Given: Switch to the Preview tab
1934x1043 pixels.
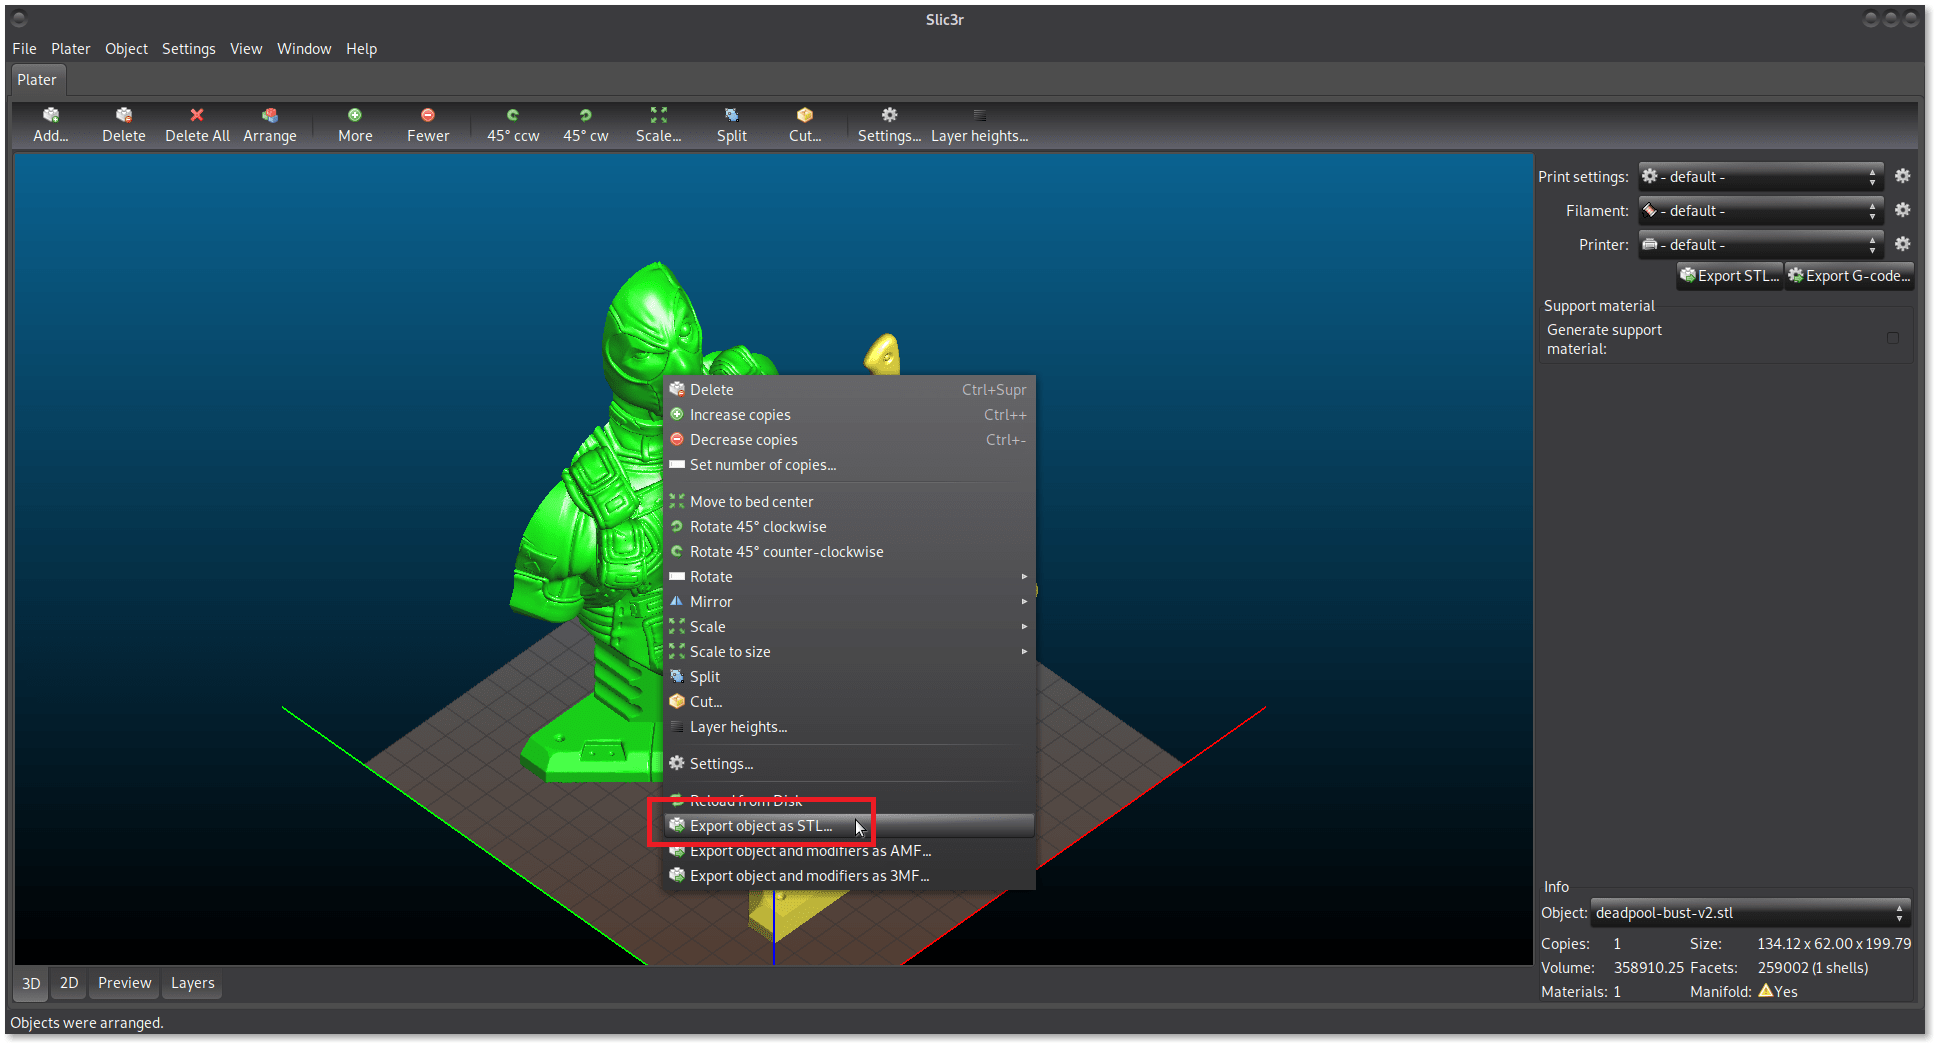Looking at the screenshot, I should click(x=124, y=983).
